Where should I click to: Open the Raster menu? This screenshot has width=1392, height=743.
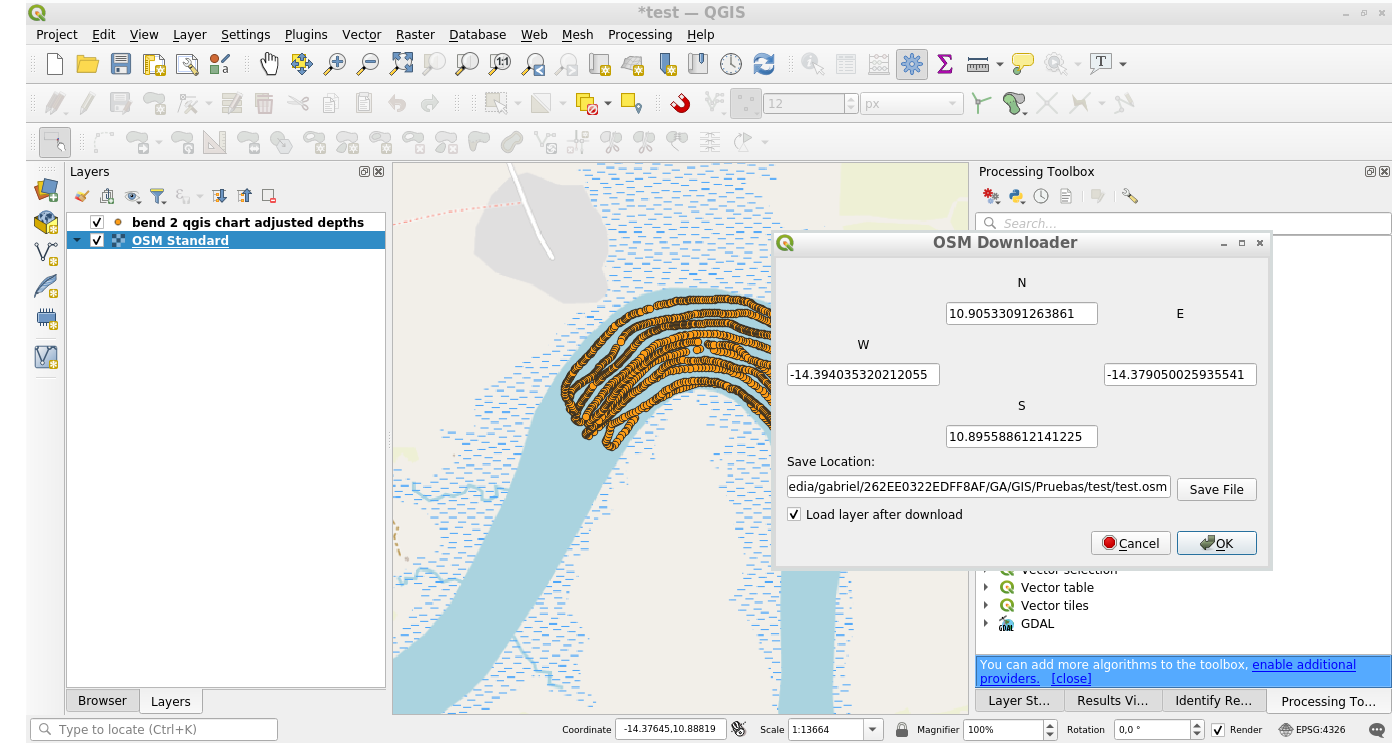[415, 34]
